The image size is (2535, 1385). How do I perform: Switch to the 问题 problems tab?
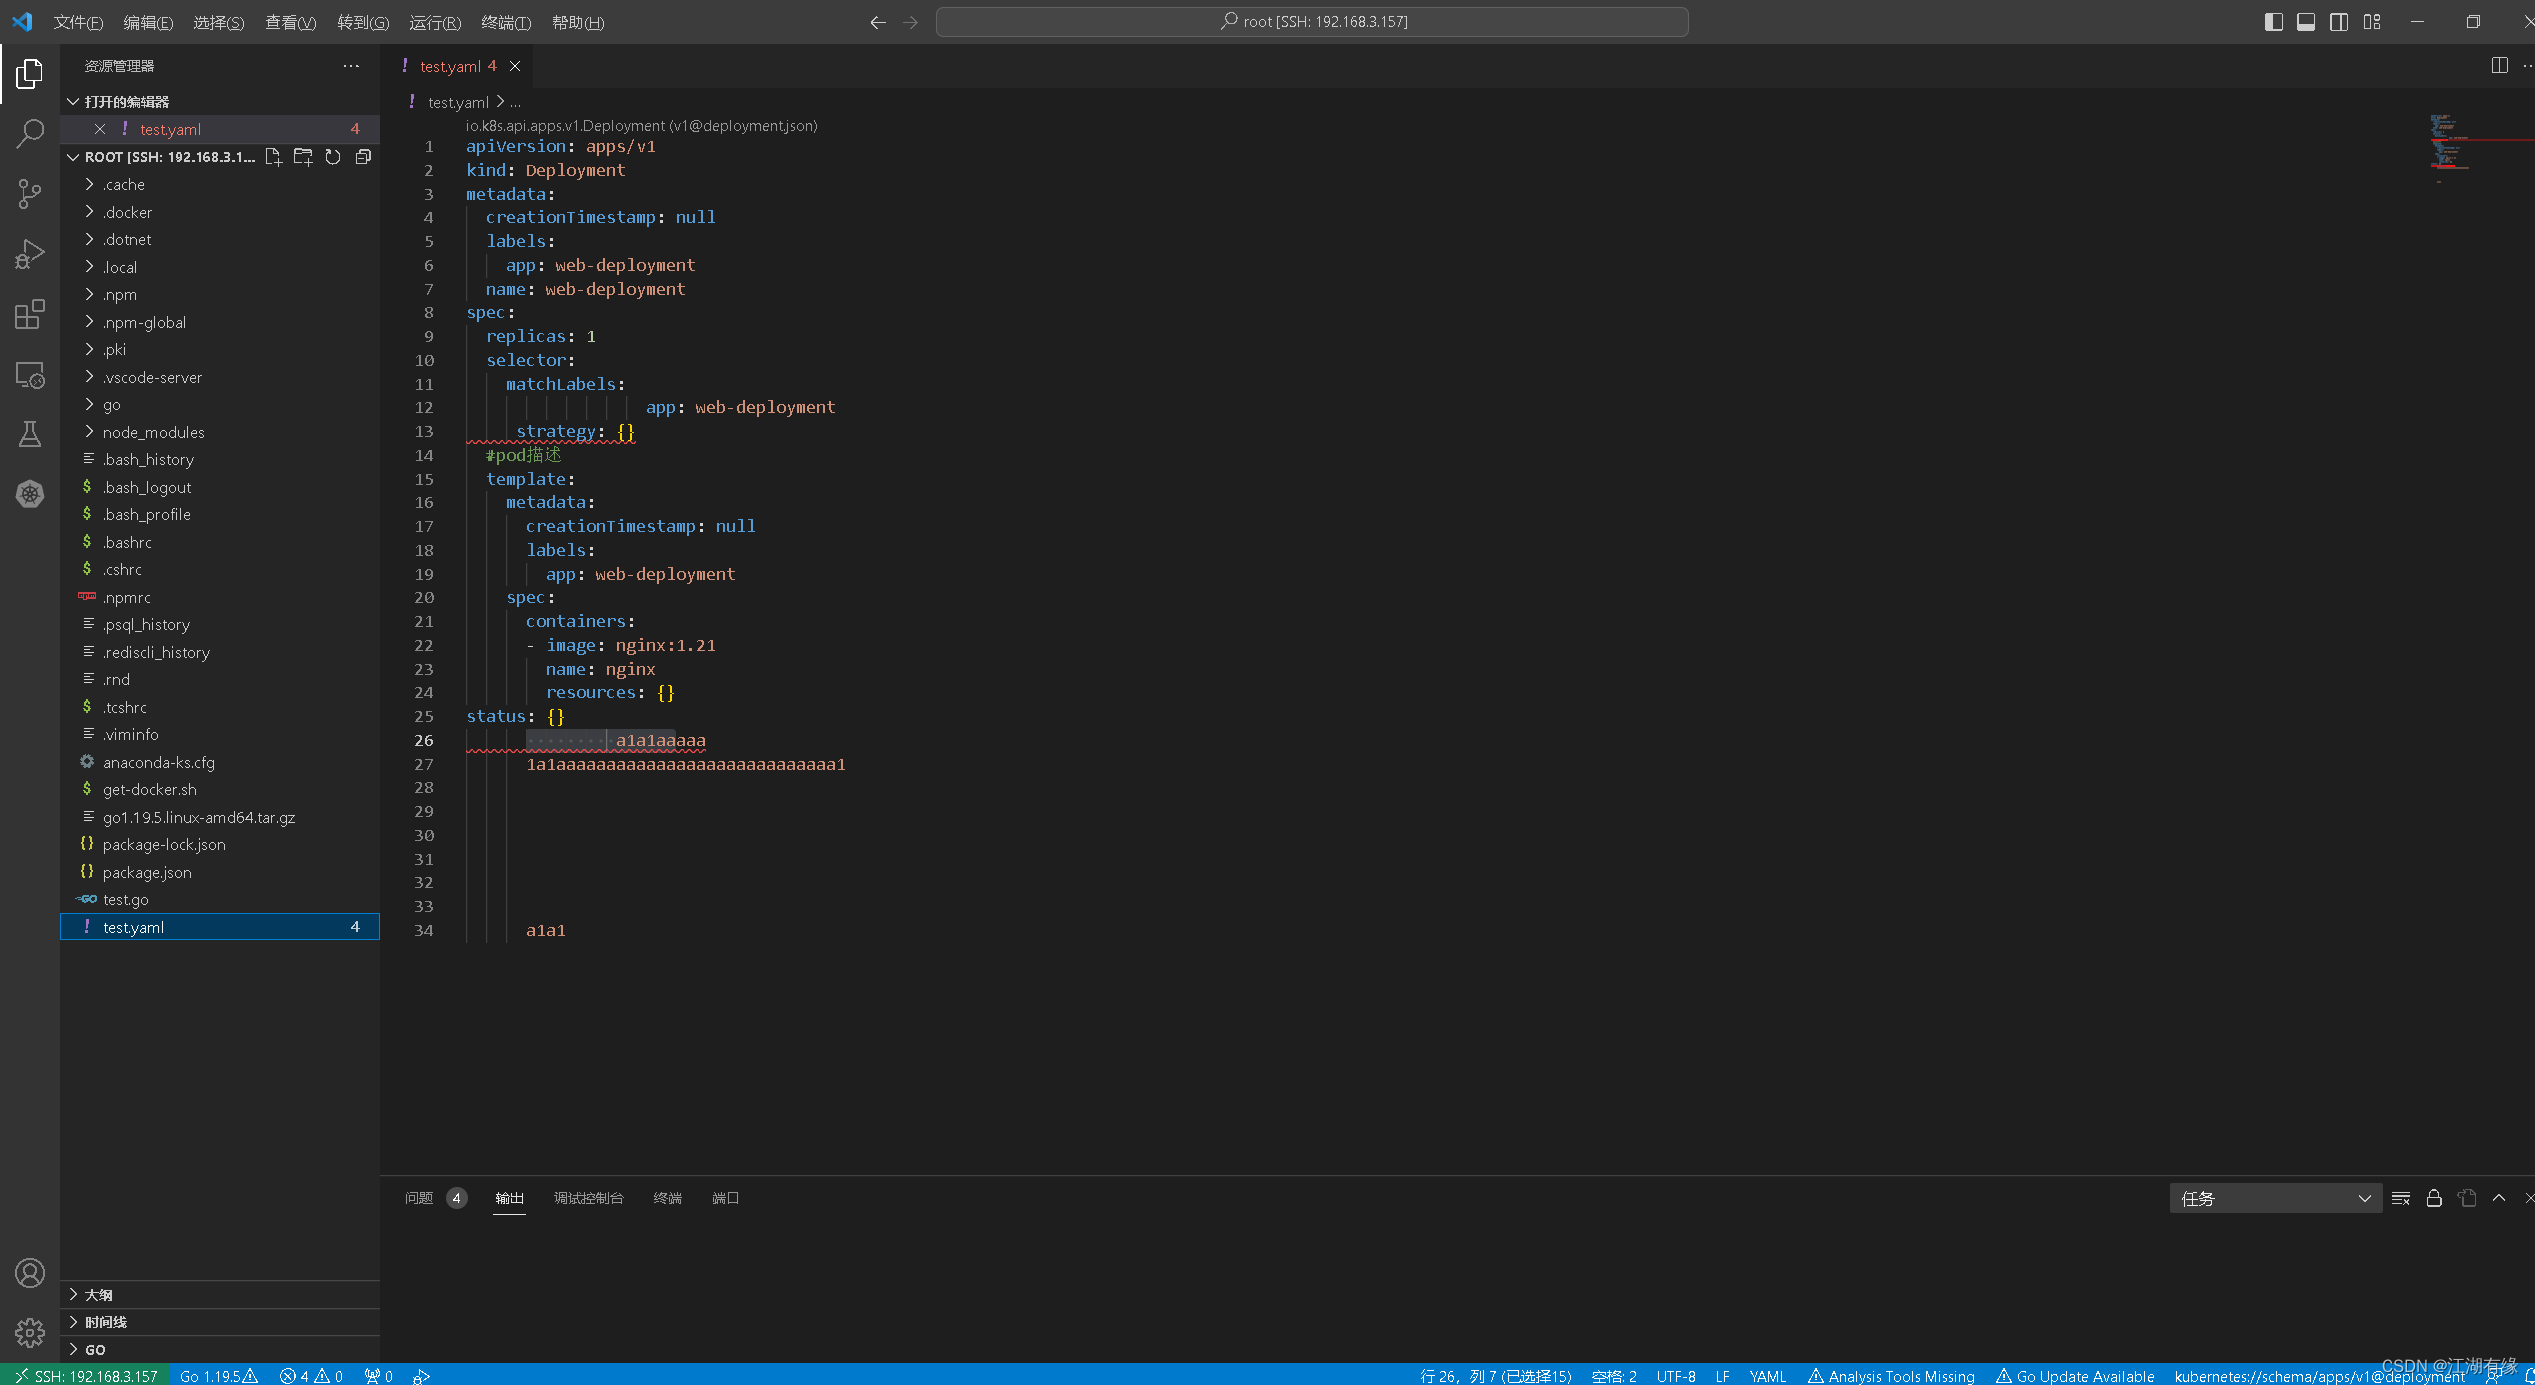(x=419, y=1198)
